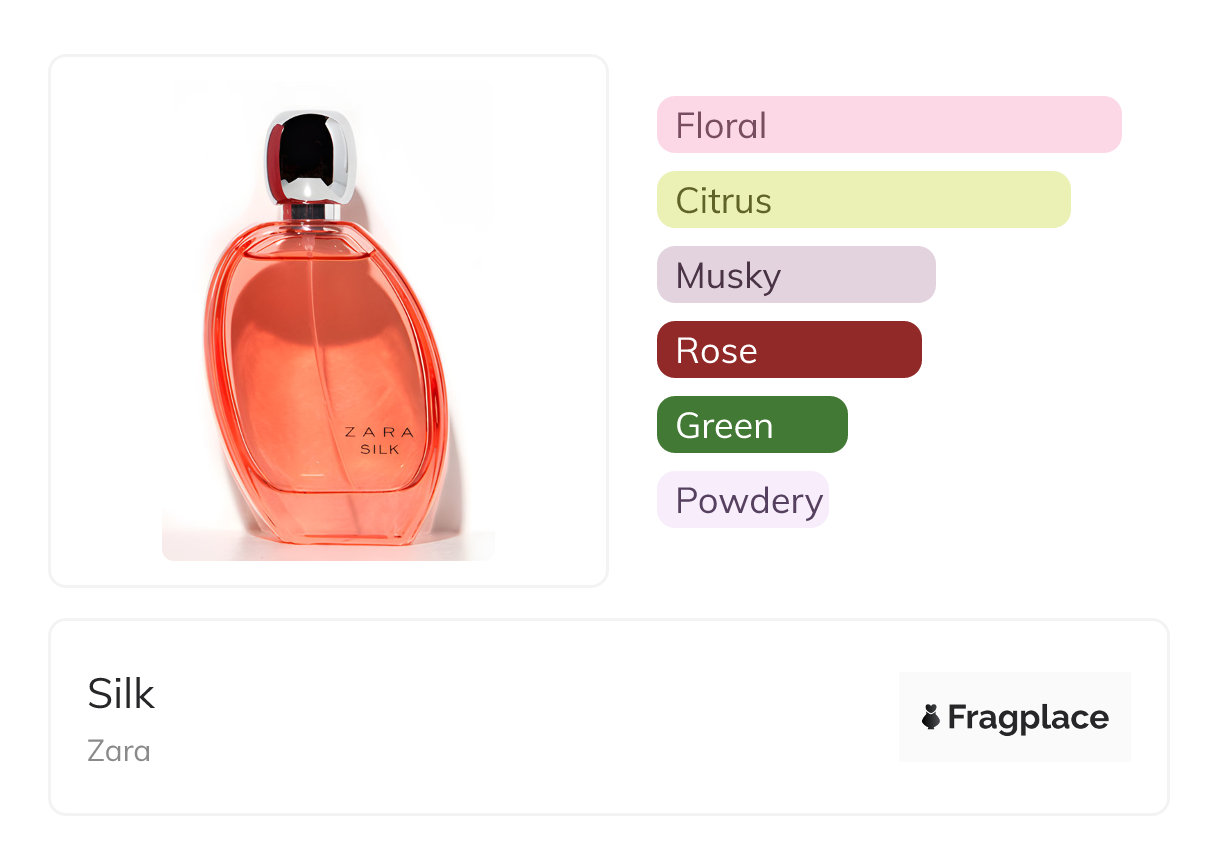Click the silver cap of the perfume bottle
The image size is (1218, 864).
[310, 155]
